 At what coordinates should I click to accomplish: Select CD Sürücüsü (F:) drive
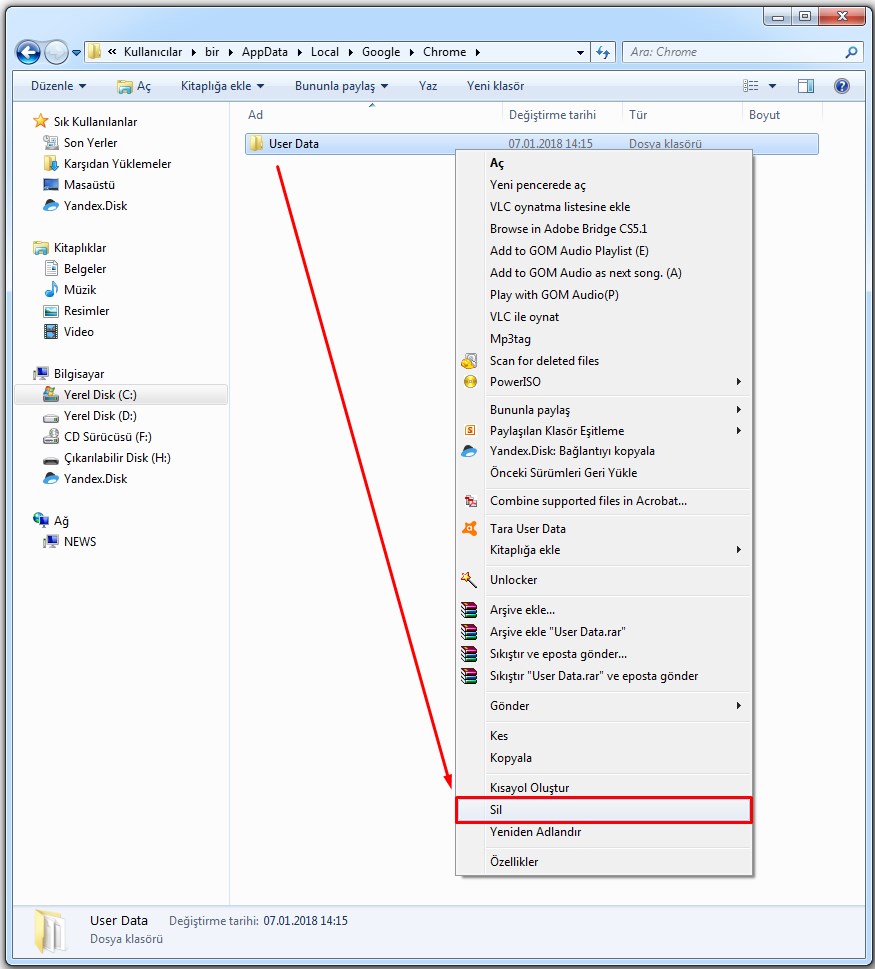[x=107, y=437]
